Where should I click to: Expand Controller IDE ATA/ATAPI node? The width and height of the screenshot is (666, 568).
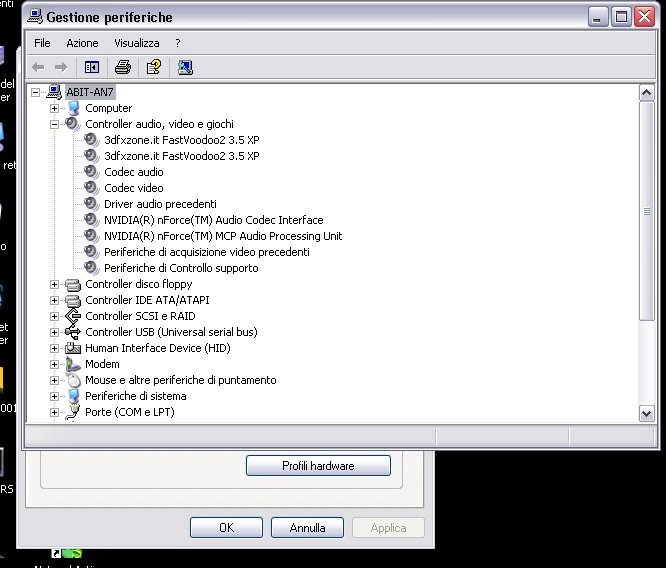point(54,300)
